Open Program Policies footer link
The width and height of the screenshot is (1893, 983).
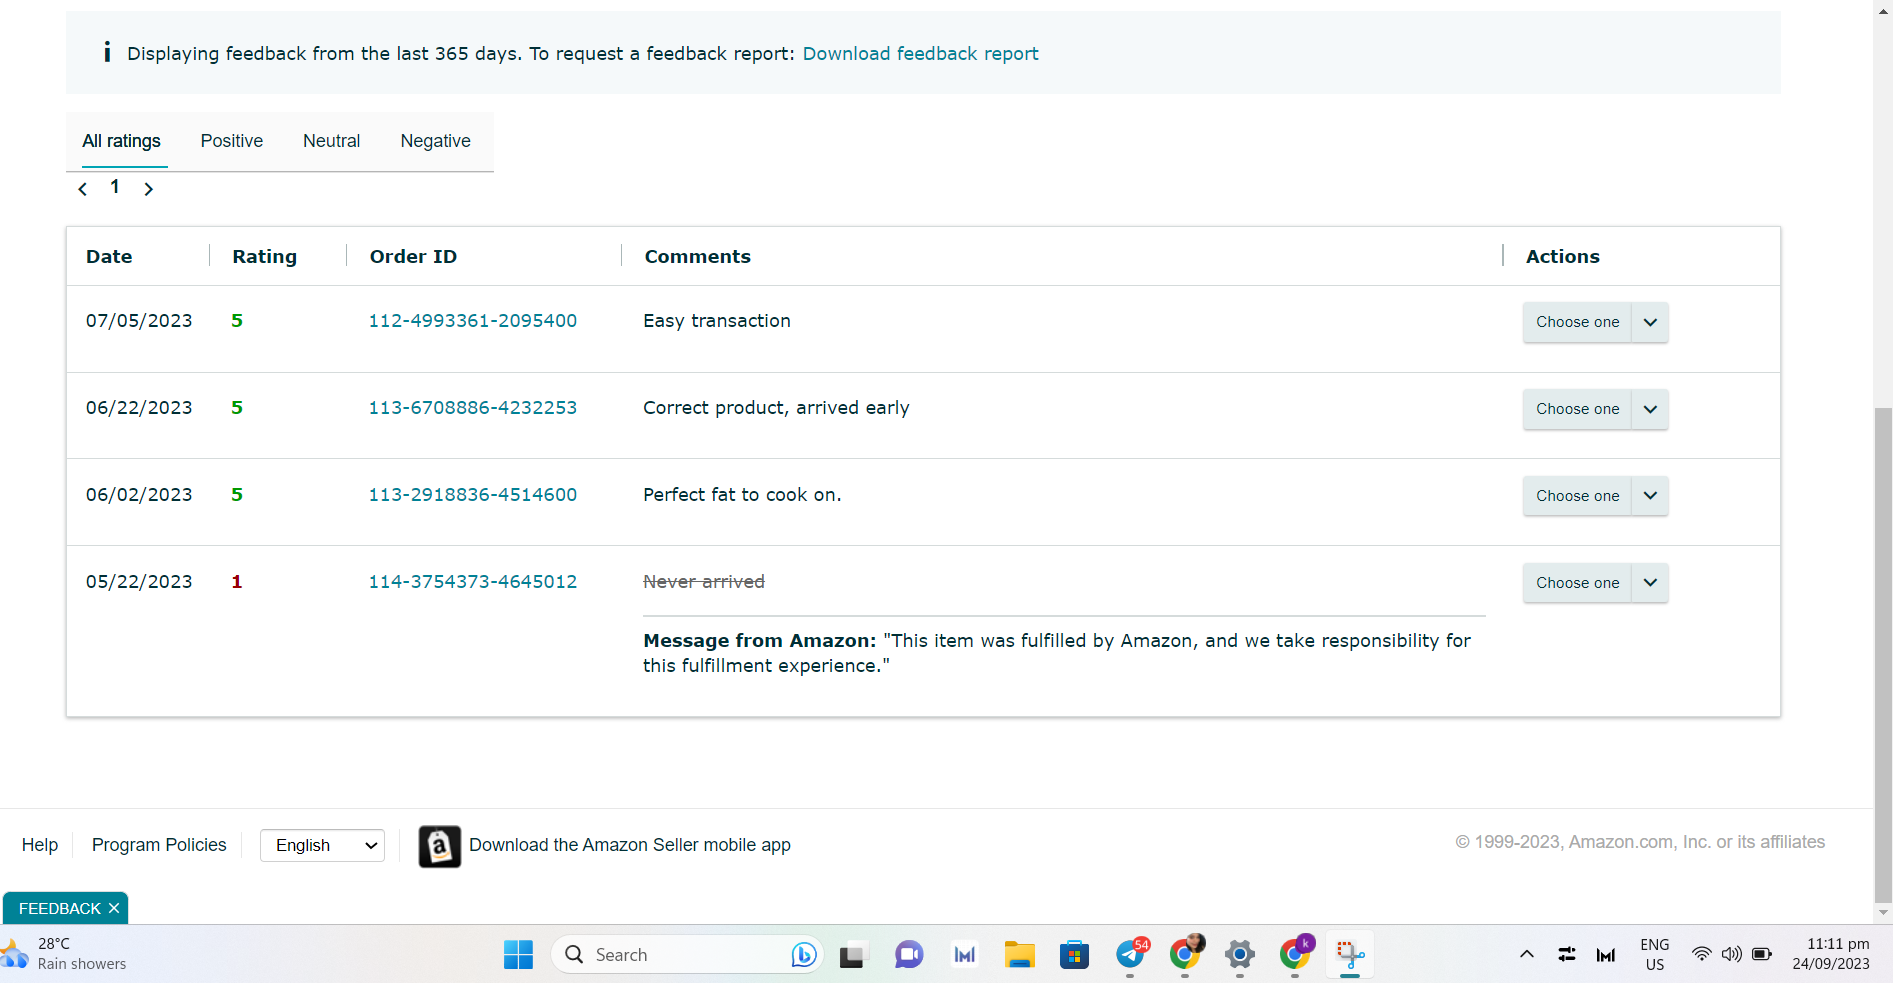pyautogui.click(x=159, y=845)
